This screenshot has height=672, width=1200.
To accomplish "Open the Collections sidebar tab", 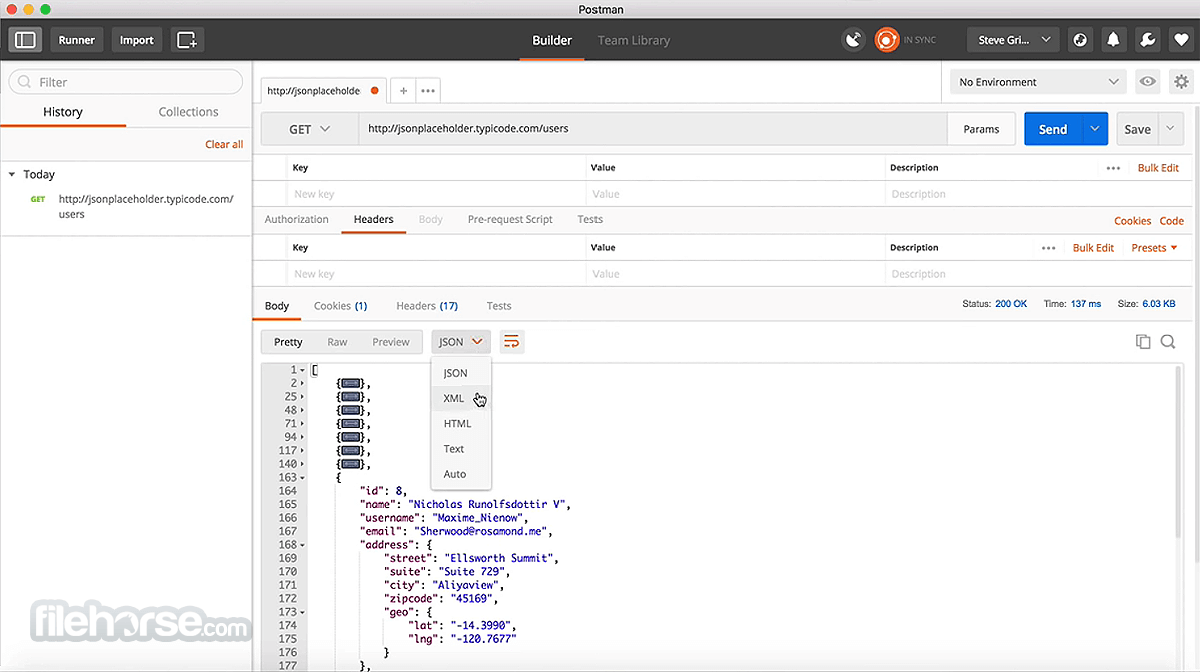I will tap(188, 112).
